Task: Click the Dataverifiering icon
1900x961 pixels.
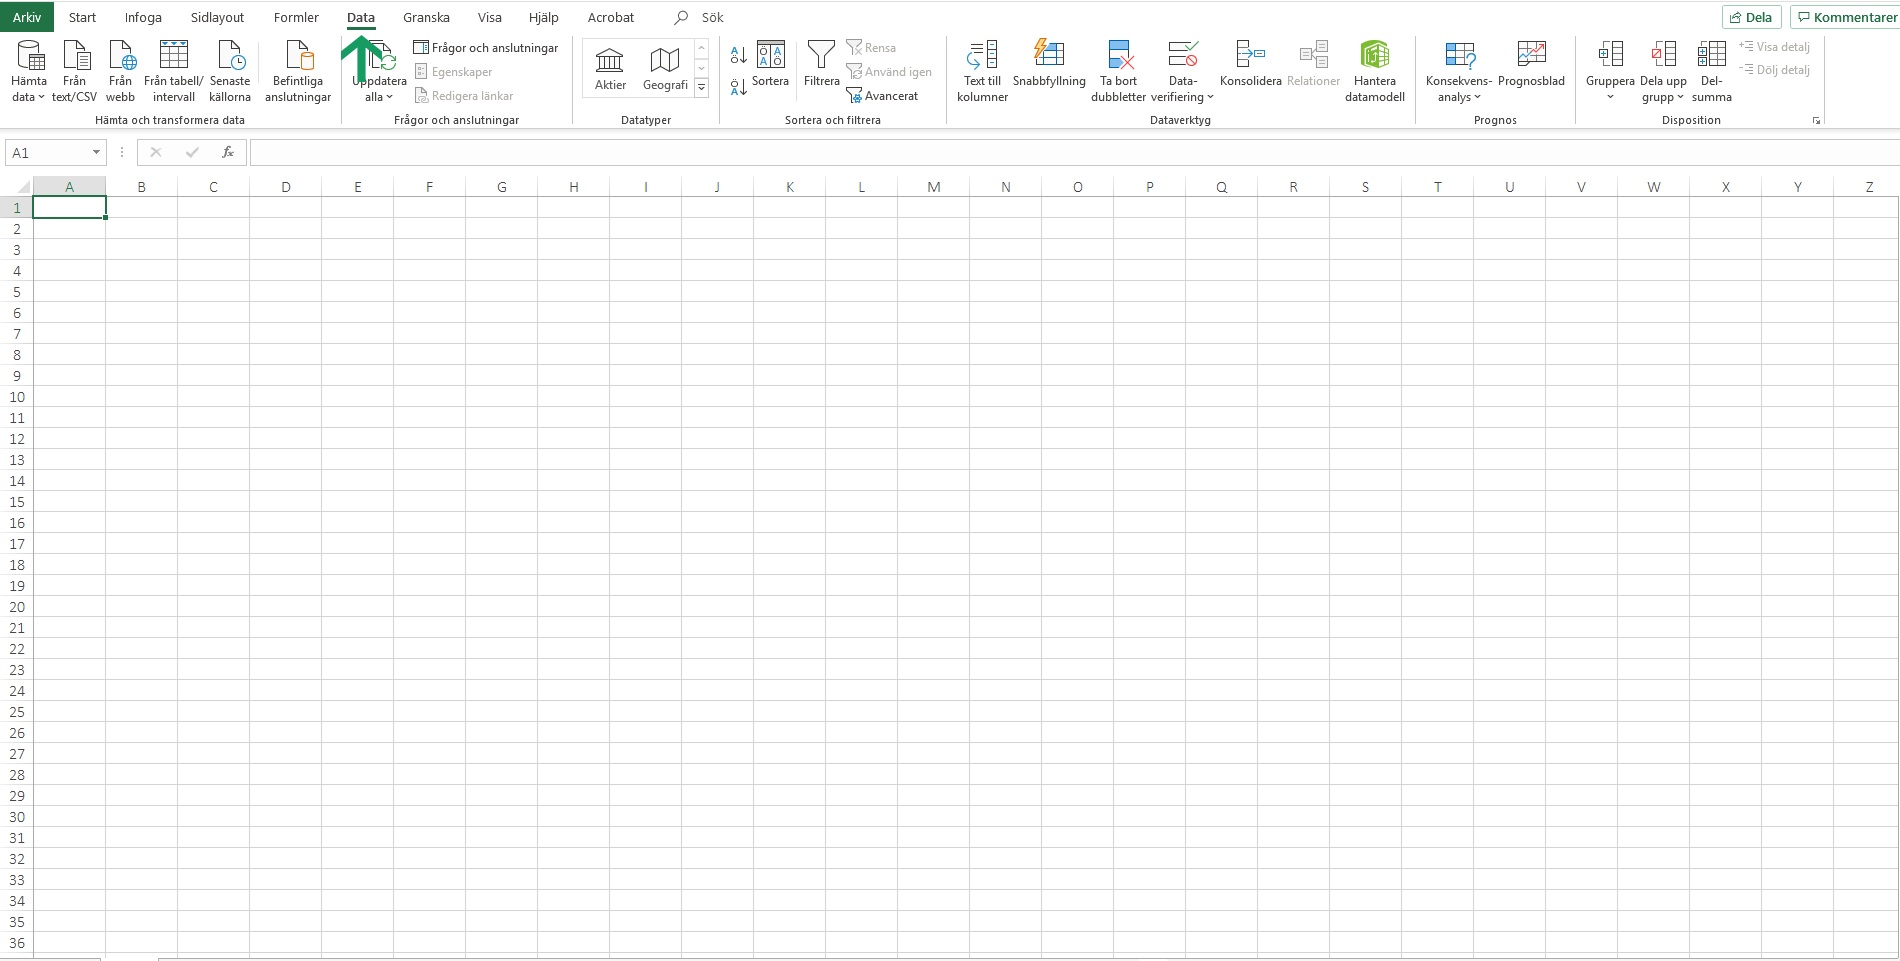Action: (1183, 54)
